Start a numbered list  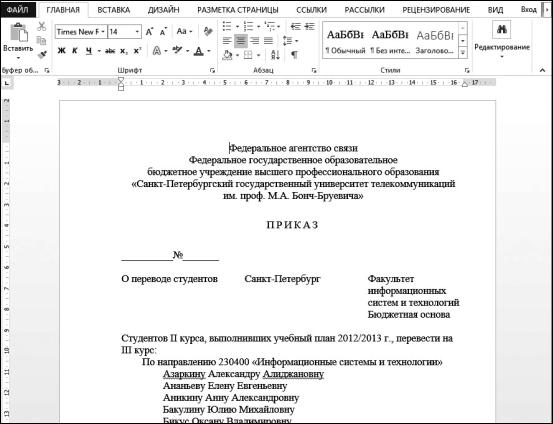pos(248,26)
